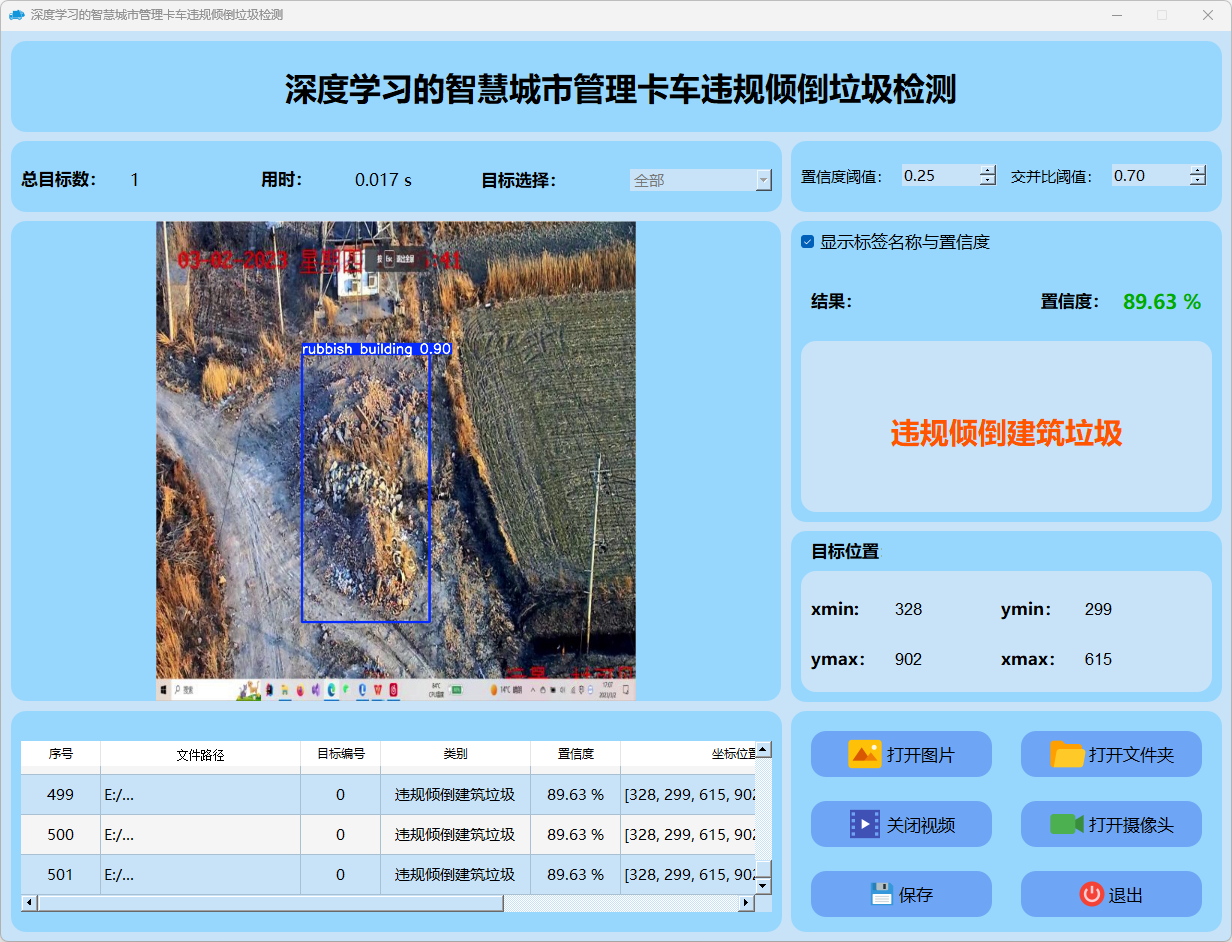1232x942 pixels.
Task: Decrease the confidence threshold with down arrow
Action: [x=988, y=181]
